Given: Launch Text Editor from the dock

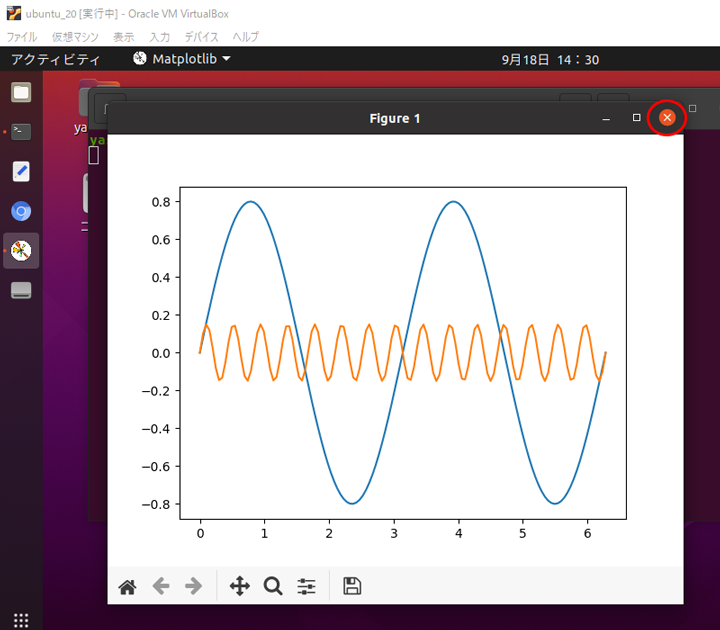Looking at the screenshot, I should [21, 171].
